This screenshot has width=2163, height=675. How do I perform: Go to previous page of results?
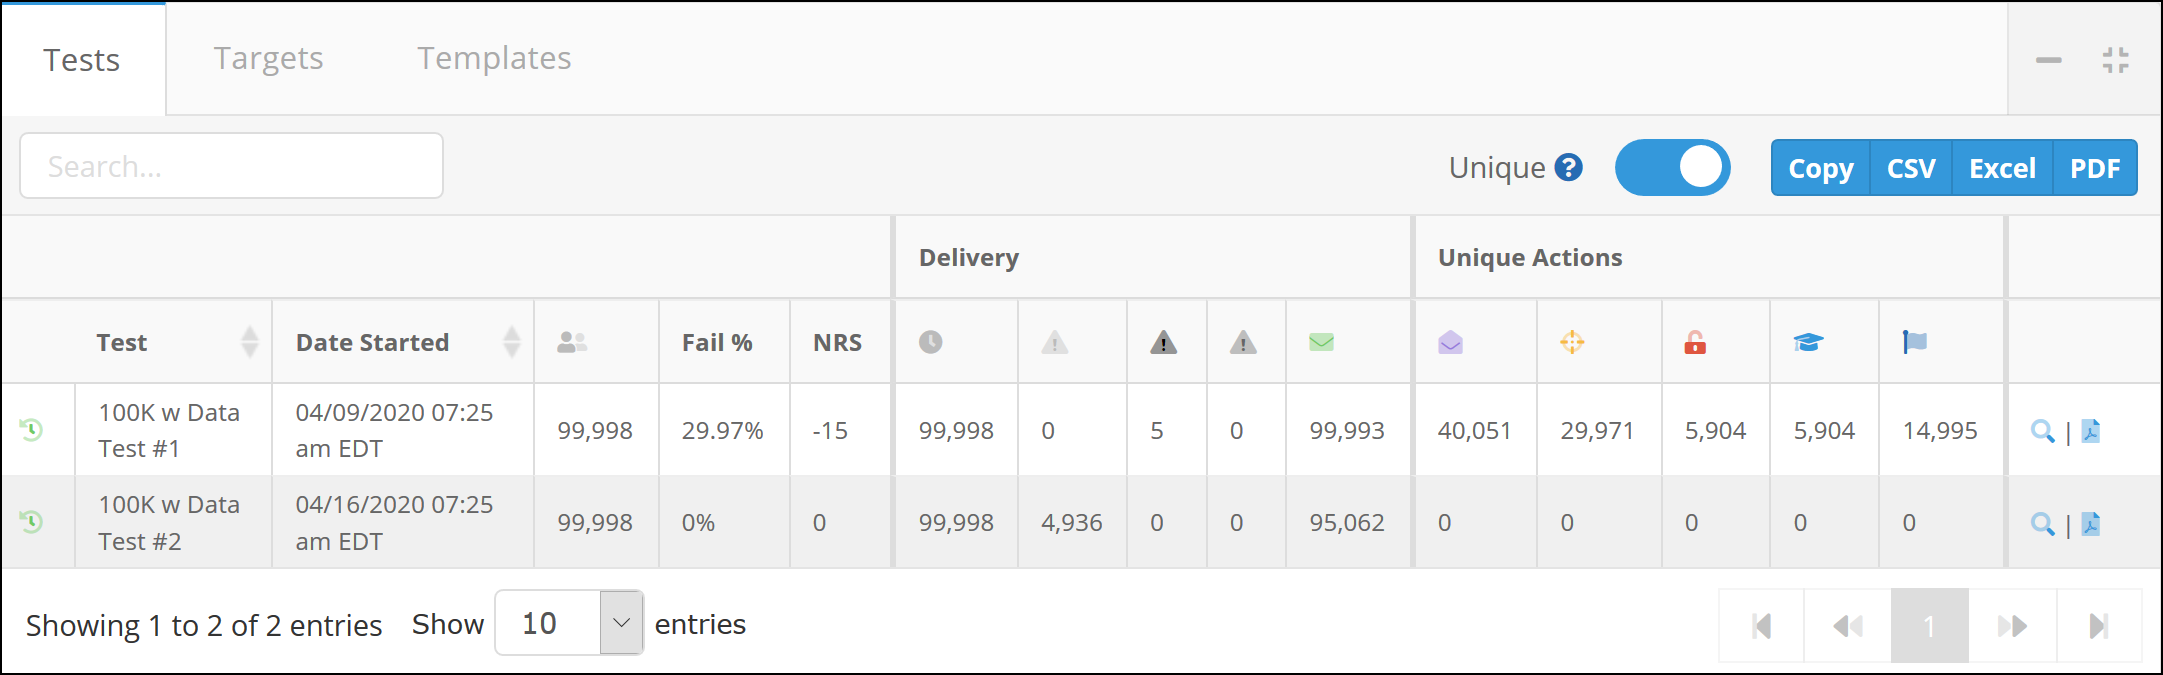tap(1848, 626)
